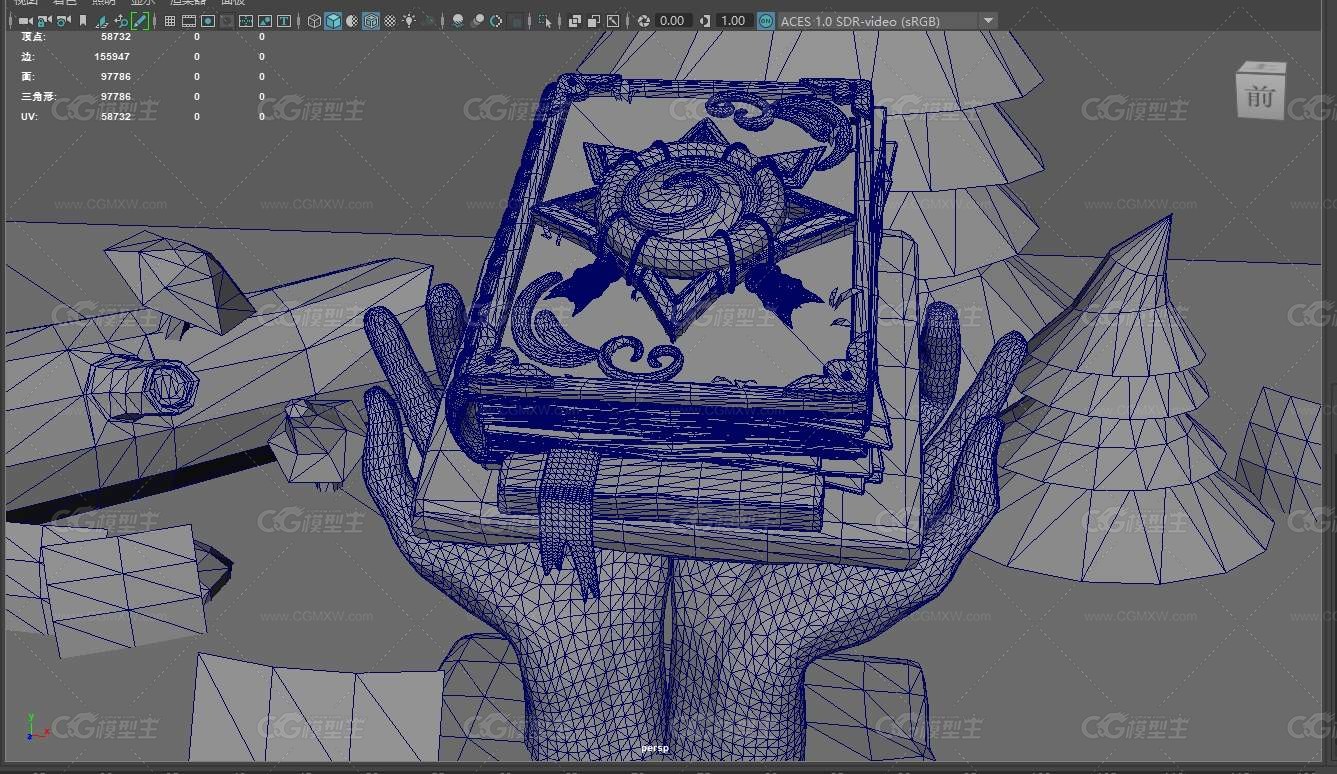Screen dimensions: 1337x774
Task: Click the X-Ray Joints icon
Action: click(613, 21)
